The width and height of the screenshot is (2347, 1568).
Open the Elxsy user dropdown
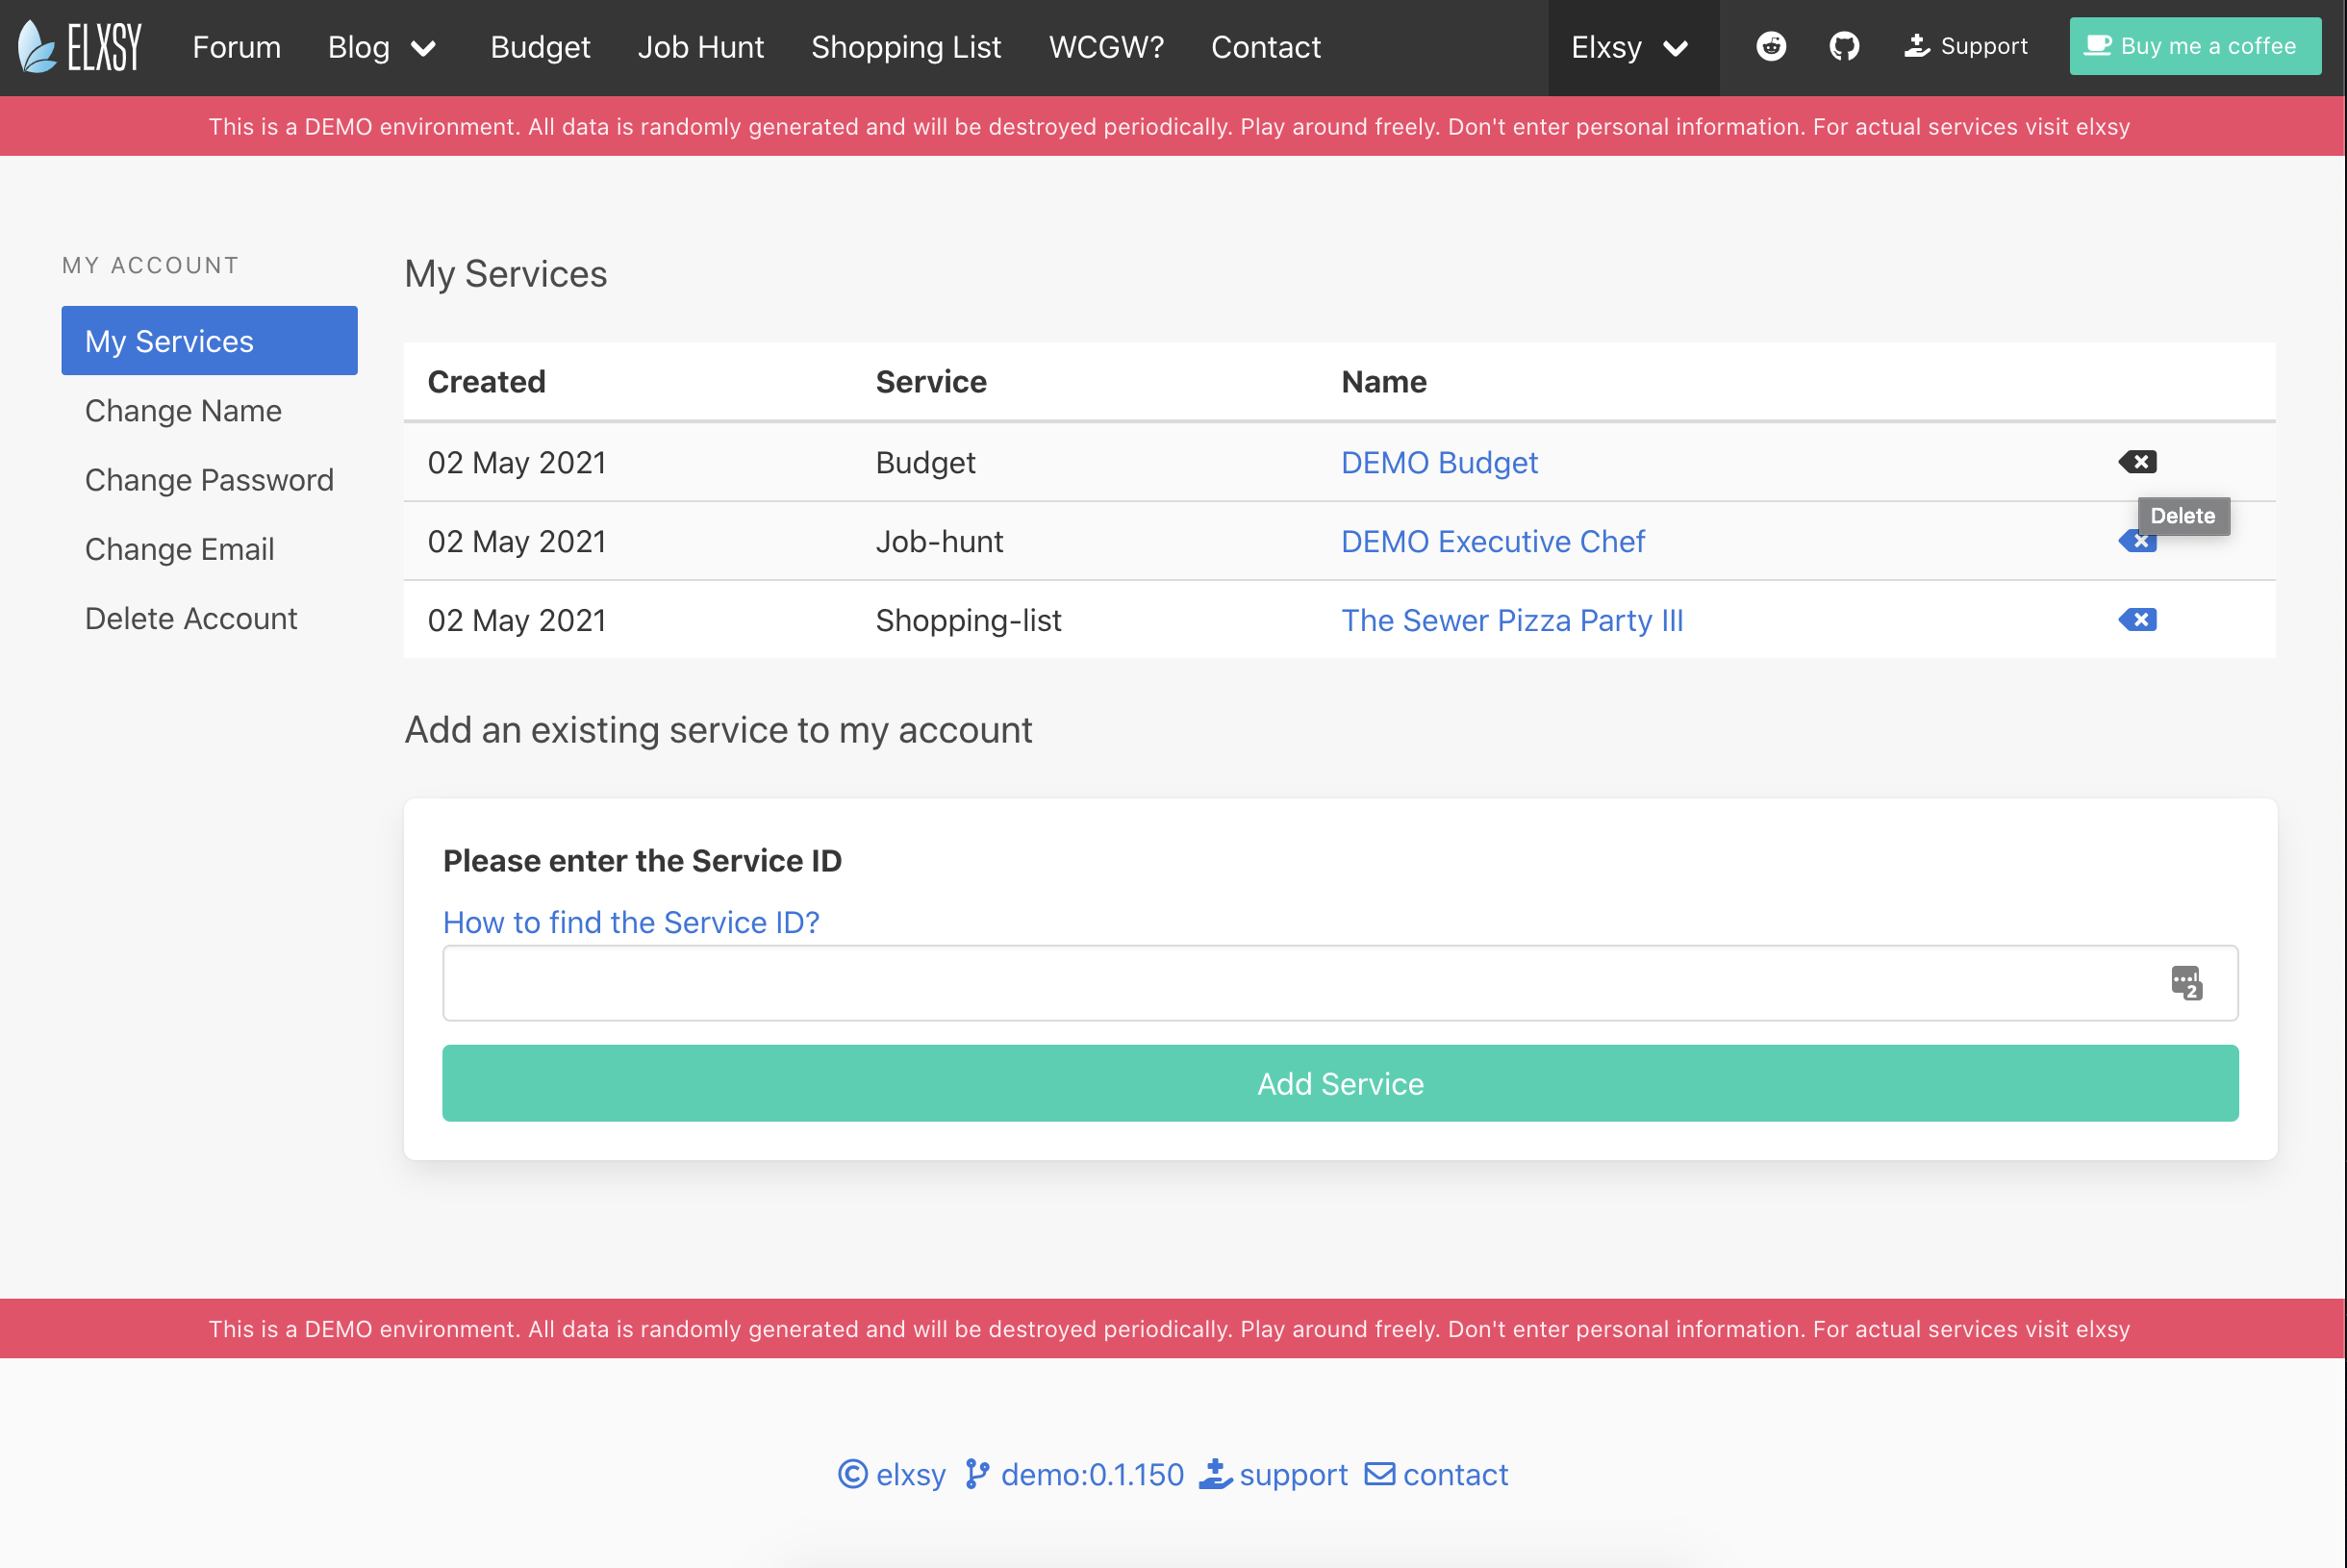1630,47
